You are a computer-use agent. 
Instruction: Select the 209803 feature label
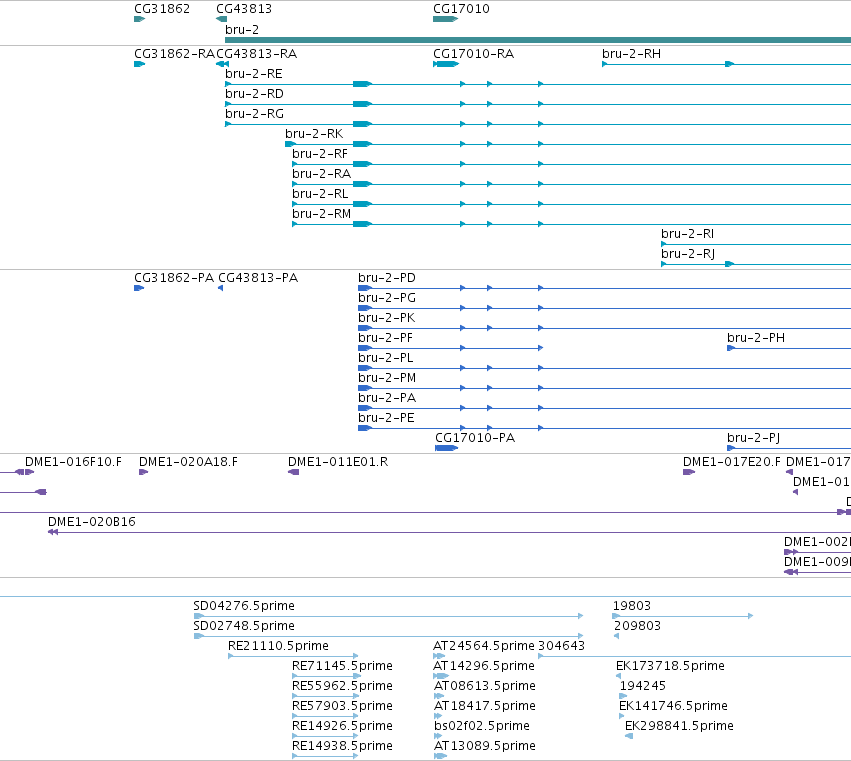tap(637, 626)
